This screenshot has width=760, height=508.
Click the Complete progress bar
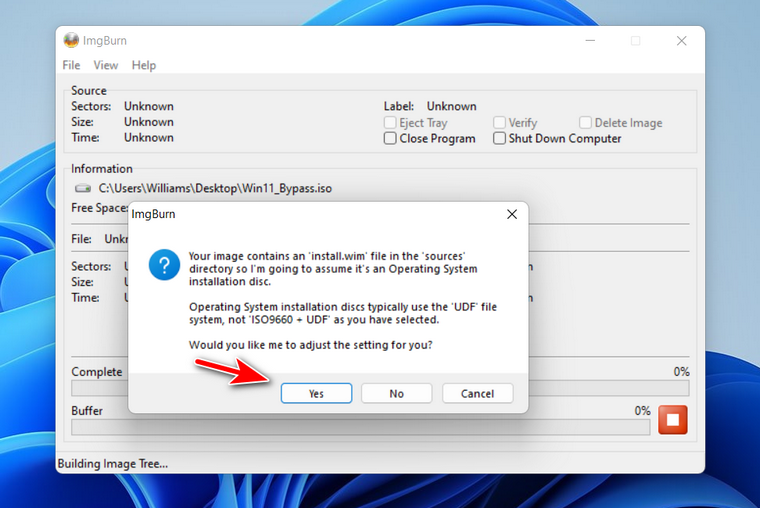coord(380,388)
